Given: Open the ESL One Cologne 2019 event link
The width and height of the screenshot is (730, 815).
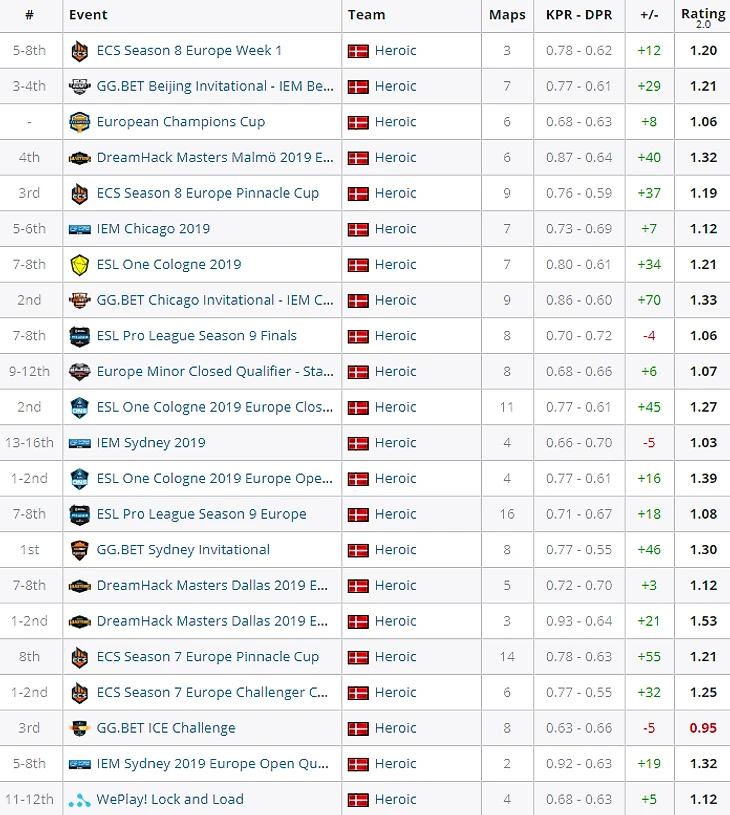Looking at the screenshot, I should 169,265.
